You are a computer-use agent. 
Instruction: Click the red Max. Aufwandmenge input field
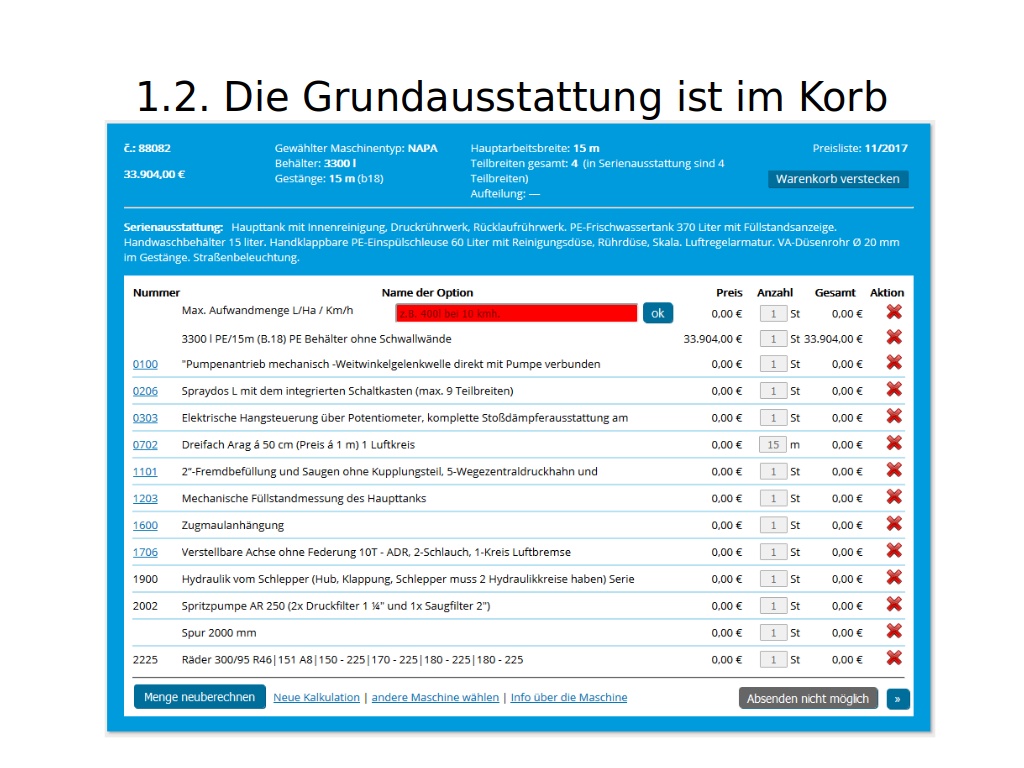(x=516, y=313)
